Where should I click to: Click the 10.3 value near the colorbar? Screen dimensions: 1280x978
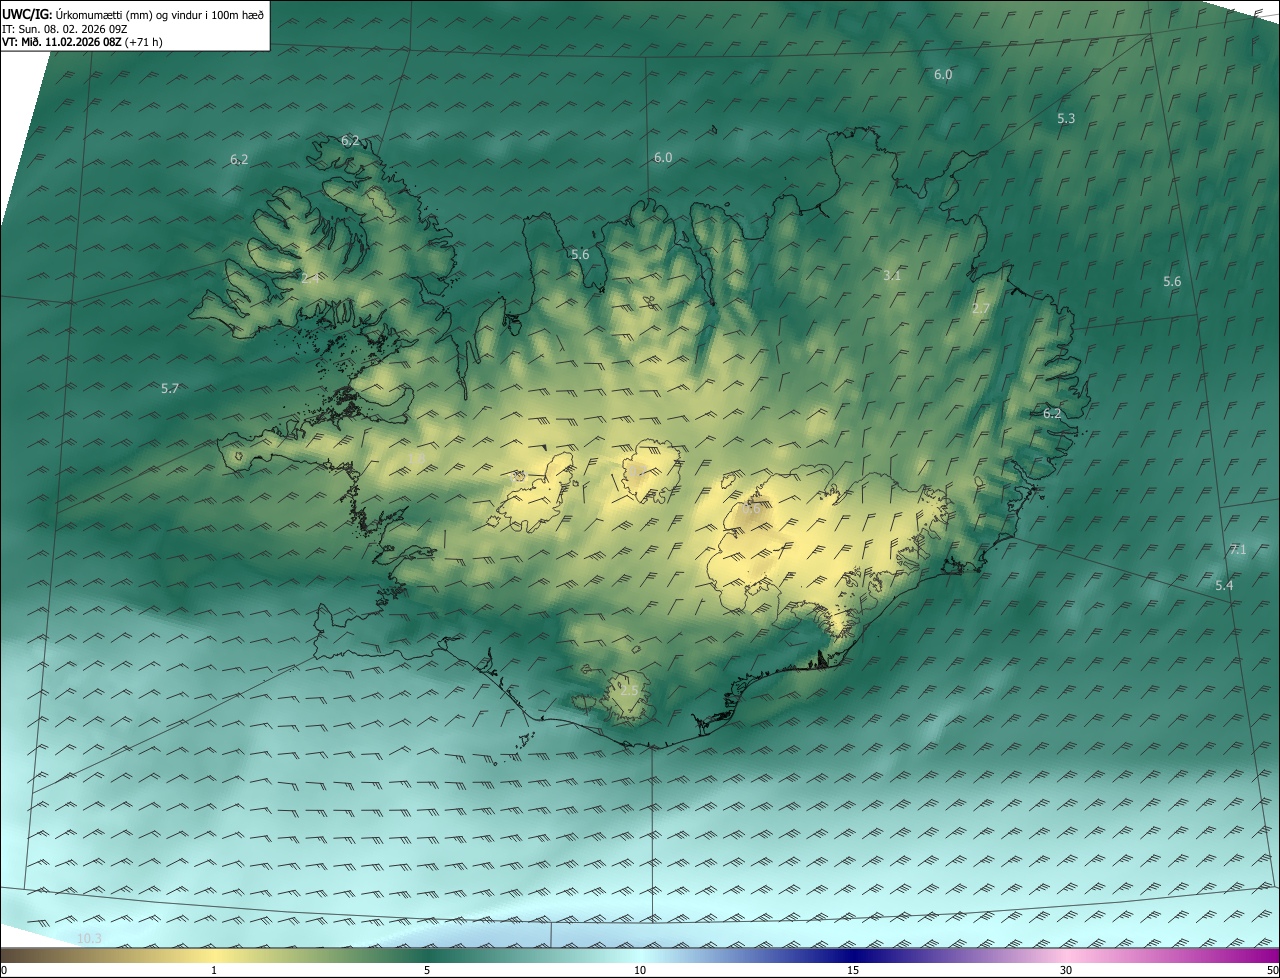tap(89, 938)
